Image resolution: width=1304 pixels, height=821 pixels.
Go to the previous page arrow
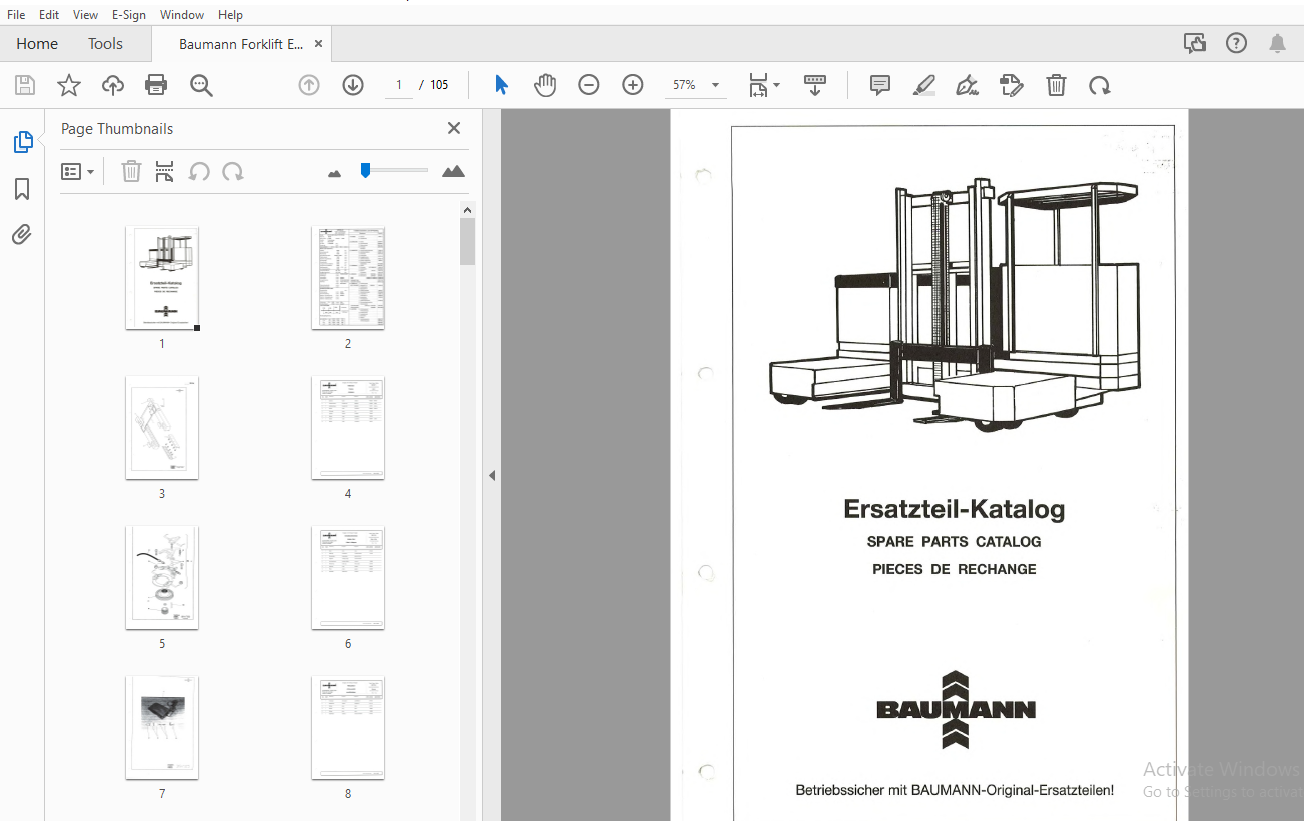pyautogui.click(x=309, y=85)
